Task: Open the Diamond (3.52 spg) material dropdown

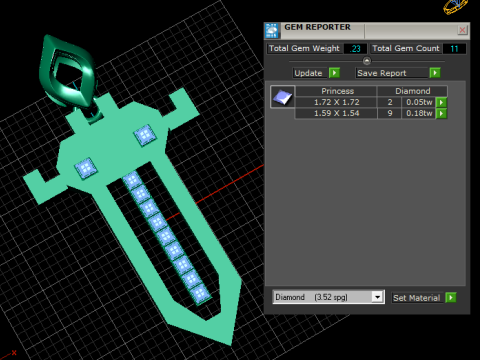Action: pos(328,297)
